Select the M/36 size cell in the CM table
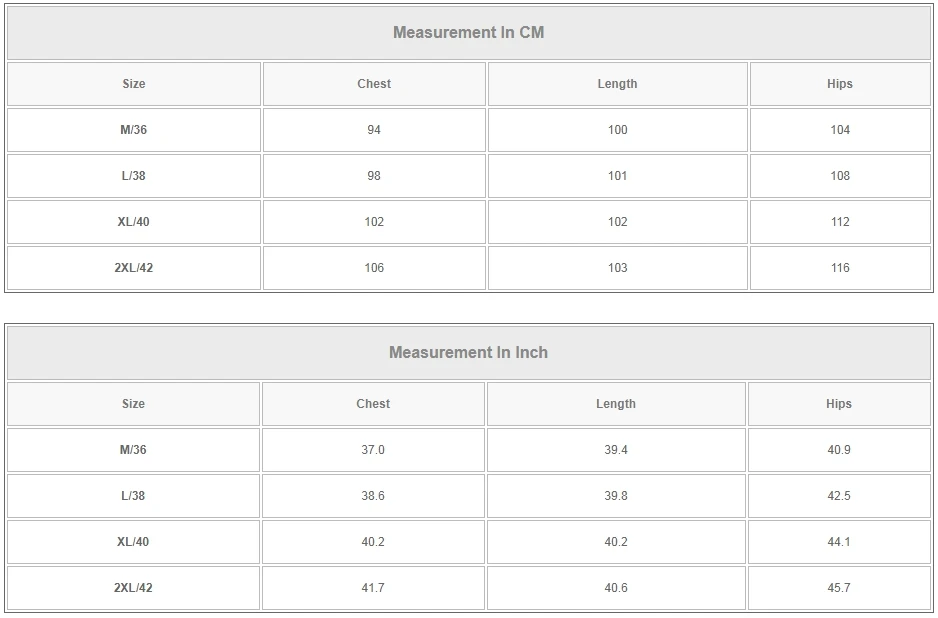938x618 pixels. coord(133,130)
